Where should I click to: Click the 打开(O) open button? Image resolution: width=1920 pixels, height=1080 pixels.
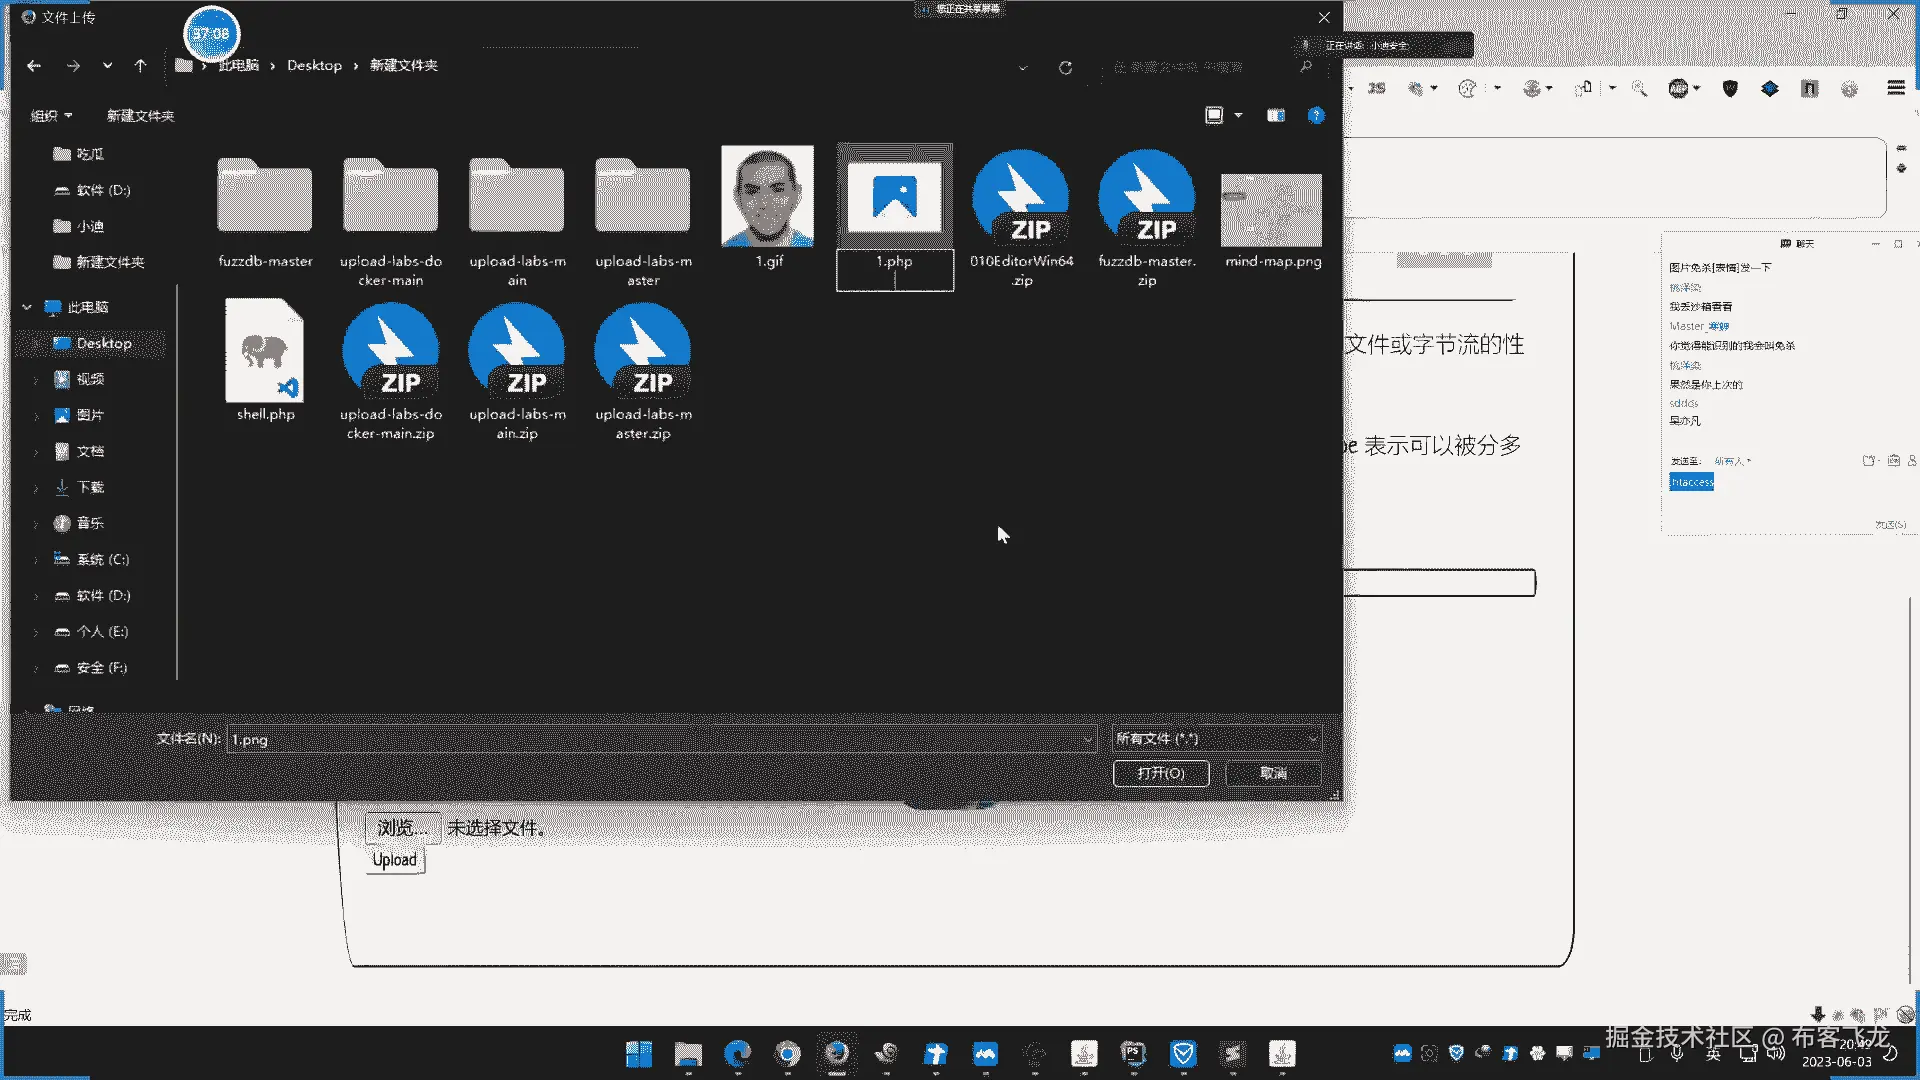click(1160, 773)
